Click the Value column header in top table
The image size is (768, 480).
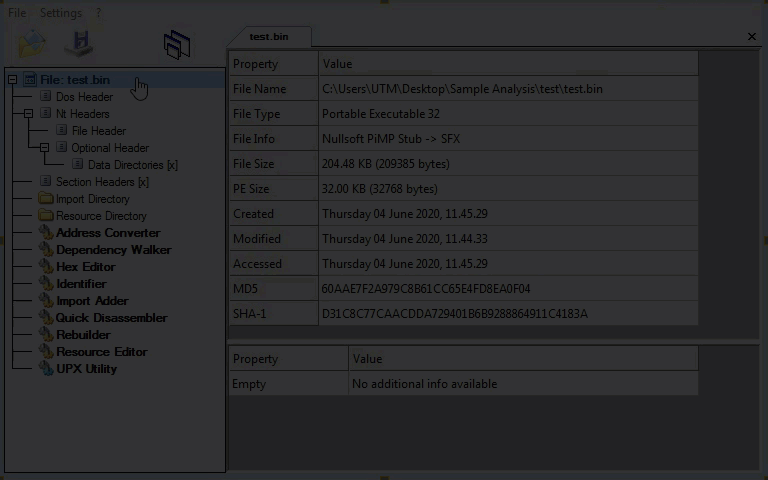coord(508,64)
